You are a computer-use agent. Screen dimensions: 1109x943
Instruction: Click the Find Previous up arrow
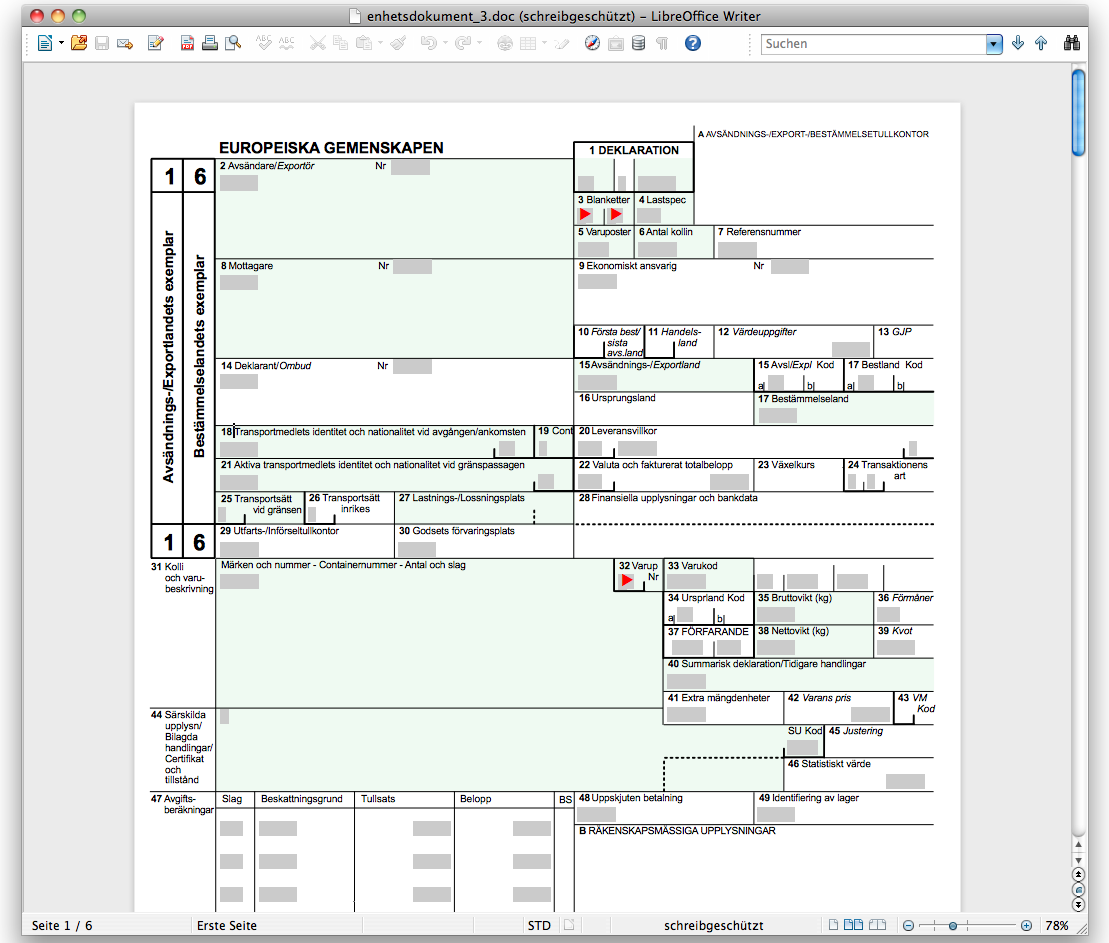pyautogui.click(x=1041, y=43)
